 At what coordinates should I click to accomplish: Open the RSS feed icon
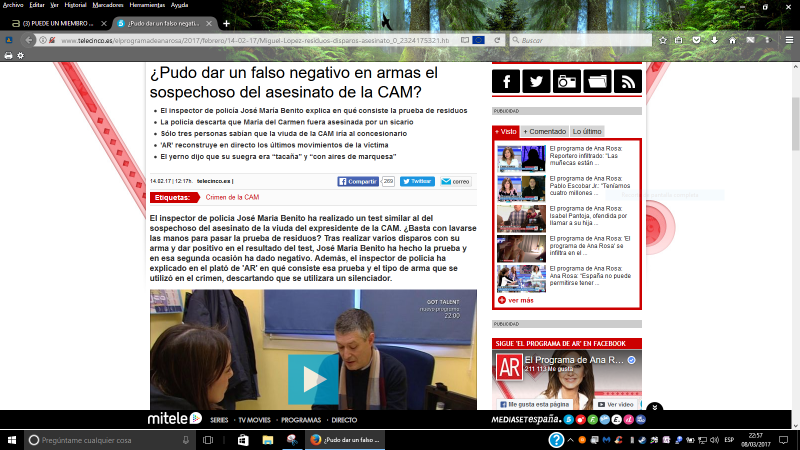[626, 82]
